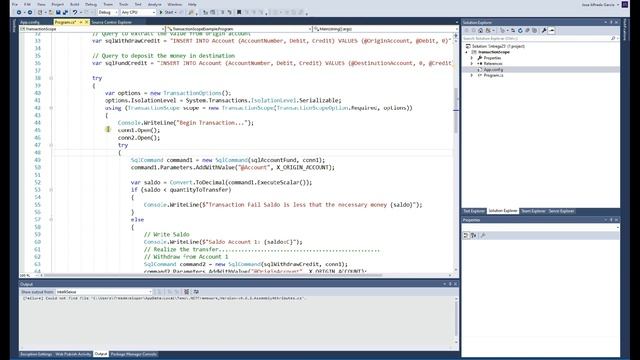Viewport: 640px width, 360px height.
Task: Open the Web Publish Activity tab
Action: [73, 354]
